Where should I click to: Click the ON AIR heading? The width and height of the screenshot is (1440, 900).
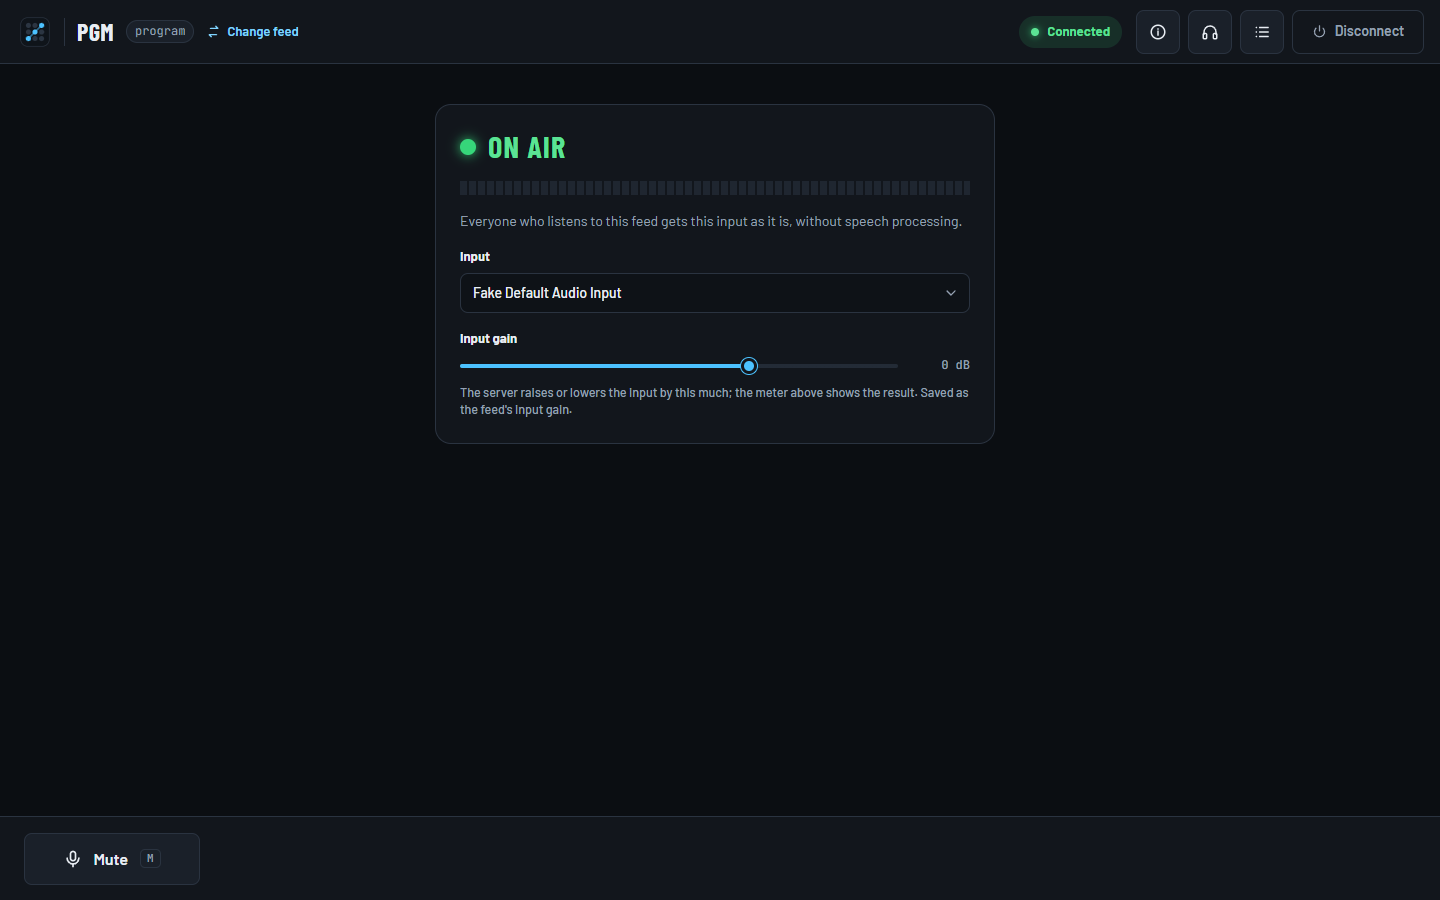click(x=527, y=148)
